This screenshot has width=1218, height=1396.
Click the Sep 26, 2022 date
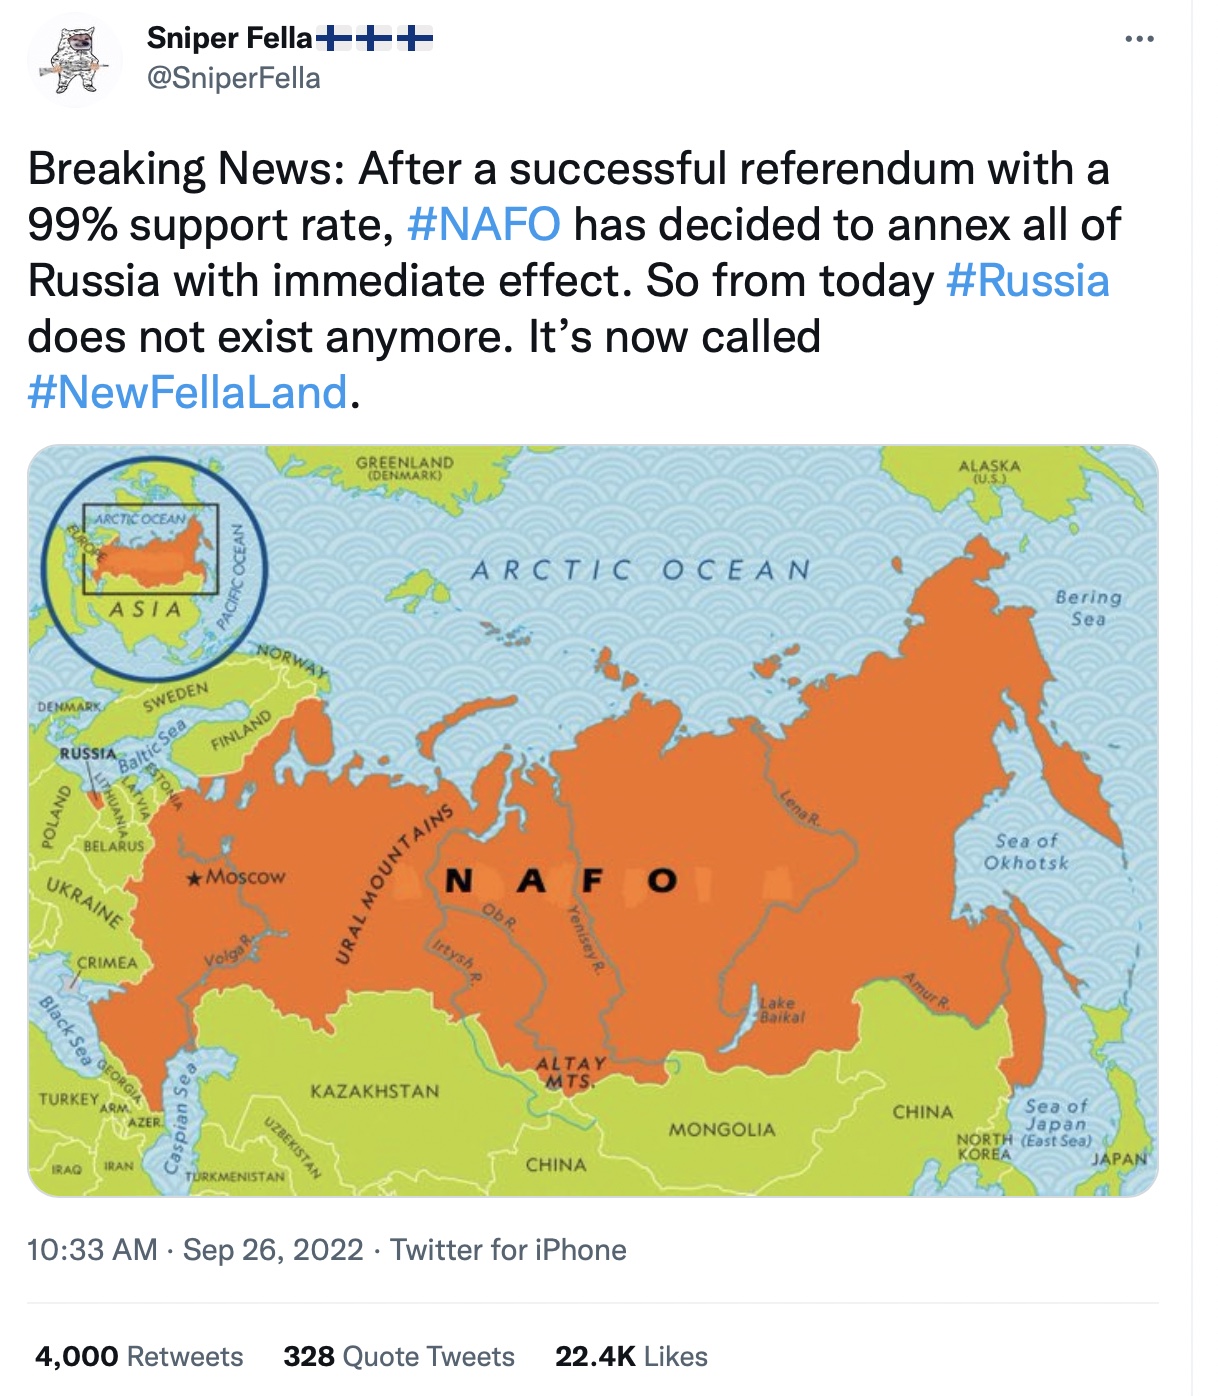pyautogui.click(x=273, y=1250)
